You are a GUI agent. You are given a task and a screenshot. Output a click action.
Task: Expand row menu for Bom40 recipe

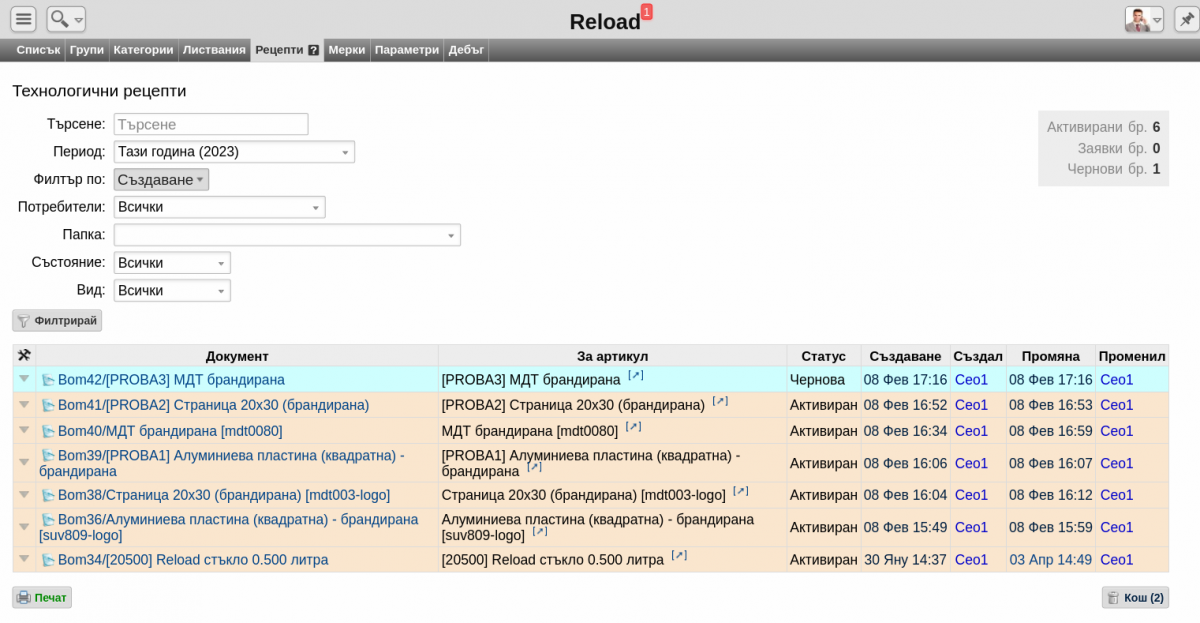(x=24, y=431)
